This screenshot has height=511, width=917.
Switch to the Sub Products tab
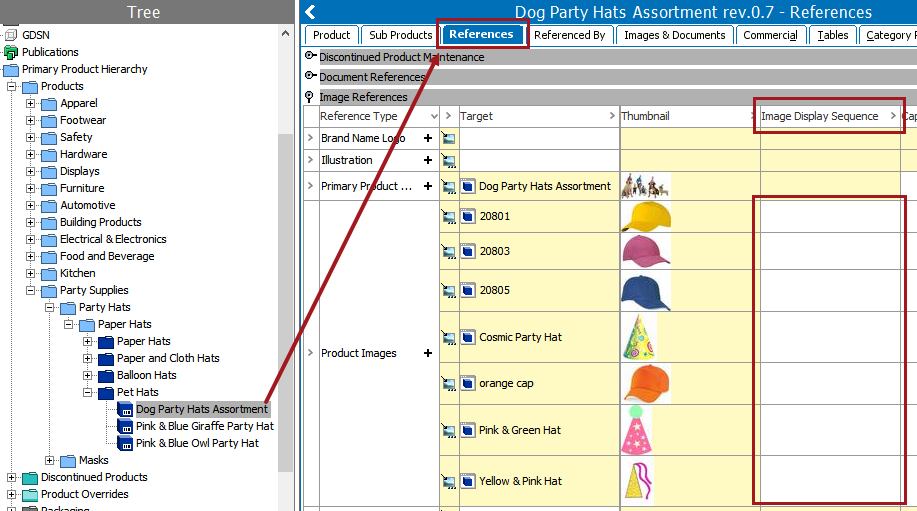[x=400, y=35]
